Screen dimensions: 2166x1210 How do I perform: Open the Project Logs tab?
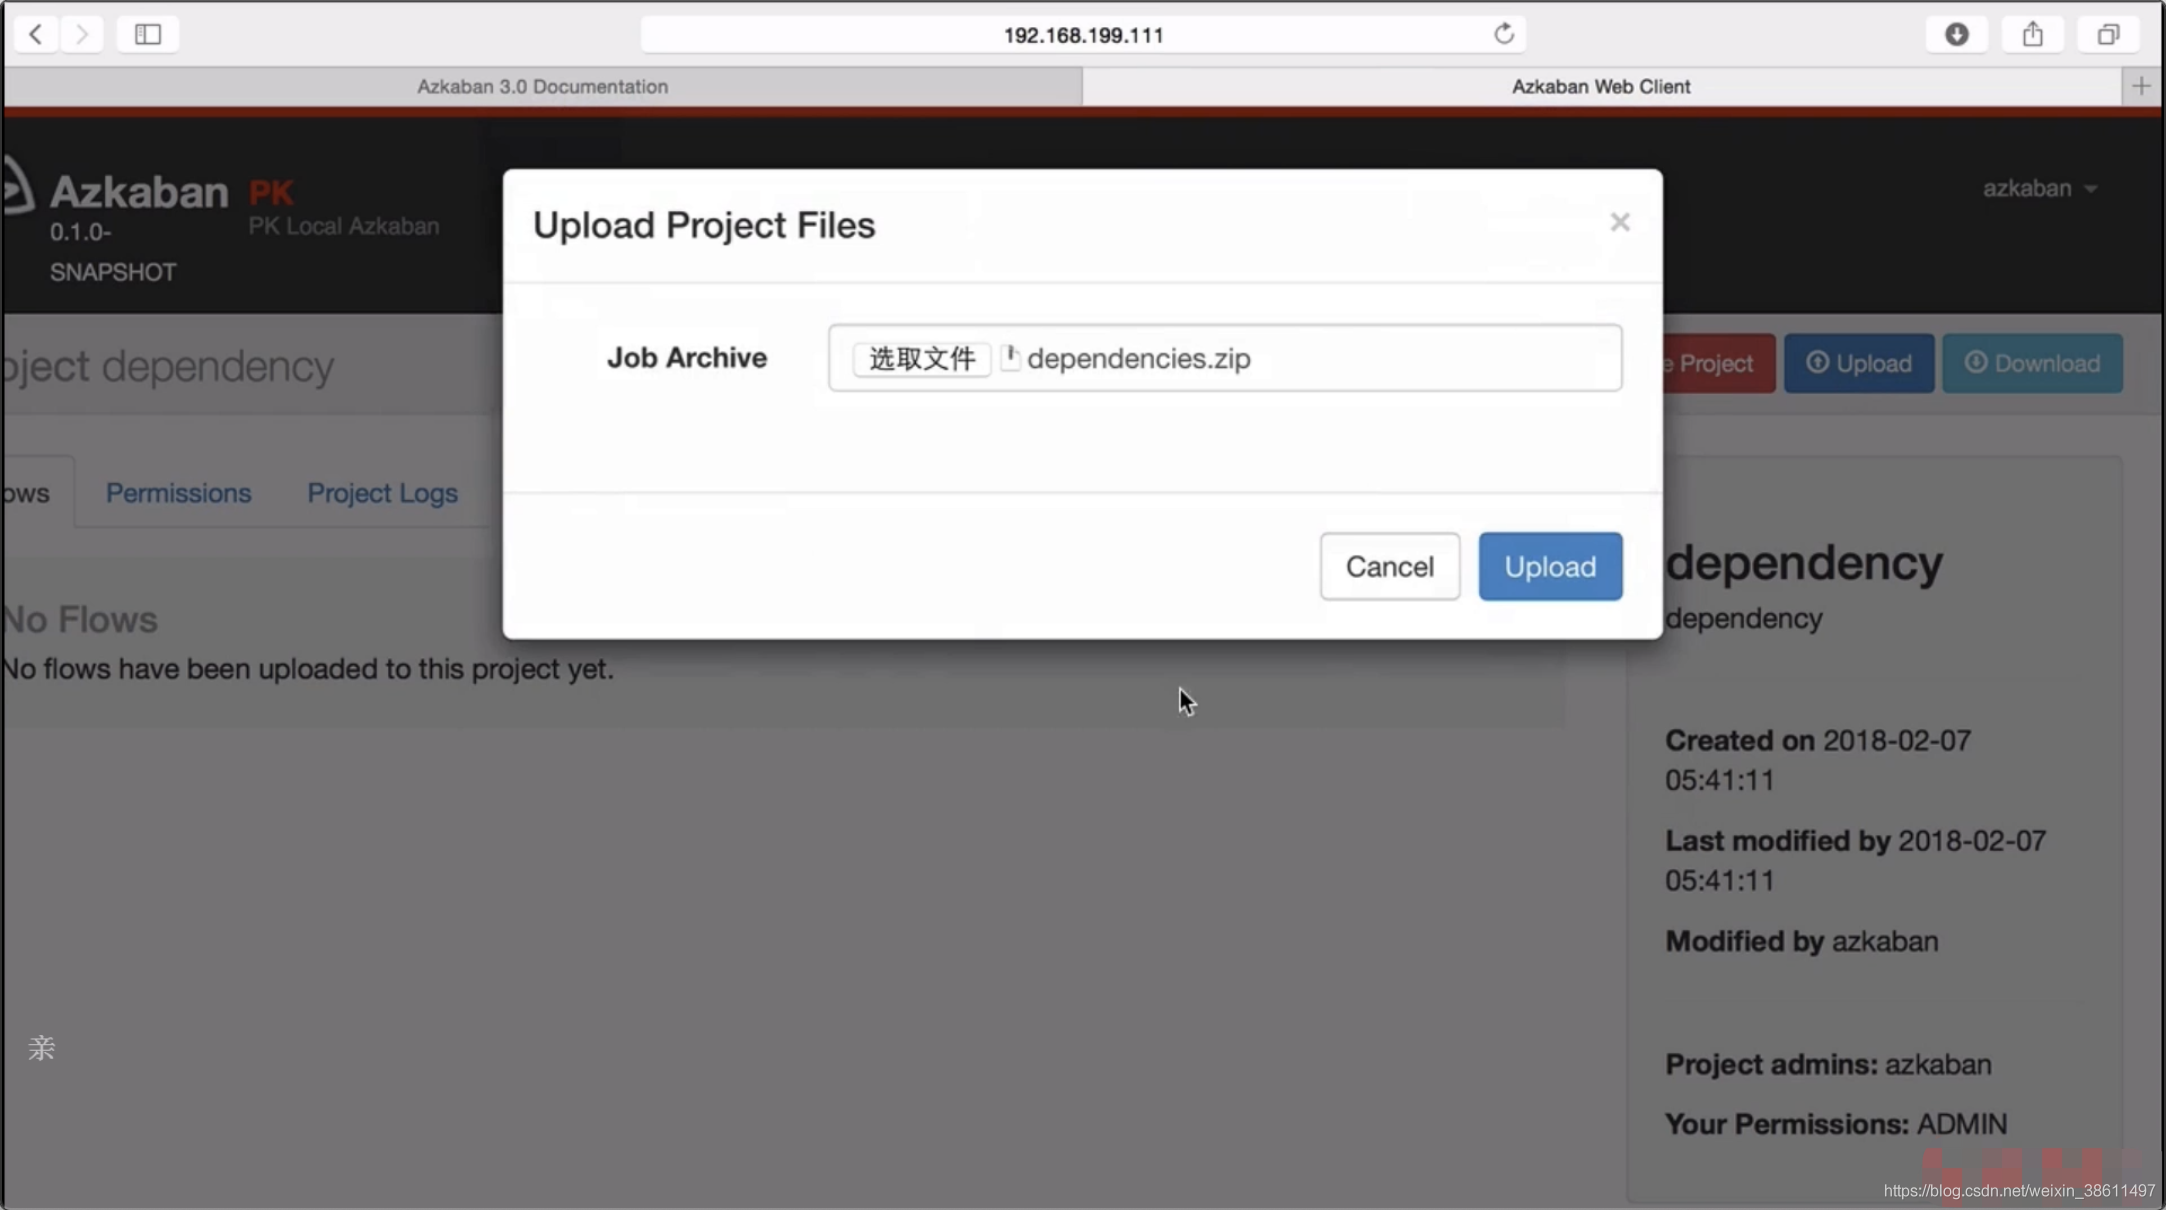pos(382,493)
